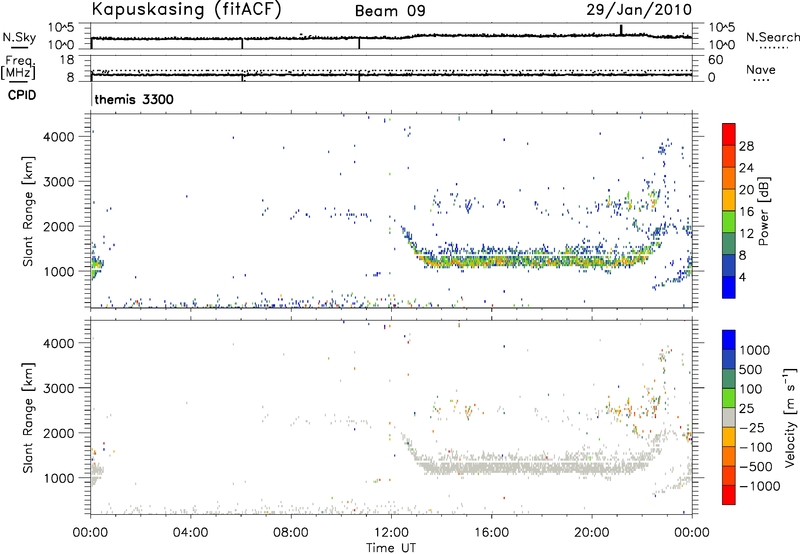Select the Freq. [MHz] axis label
The image size is (800, 554).
19,67
